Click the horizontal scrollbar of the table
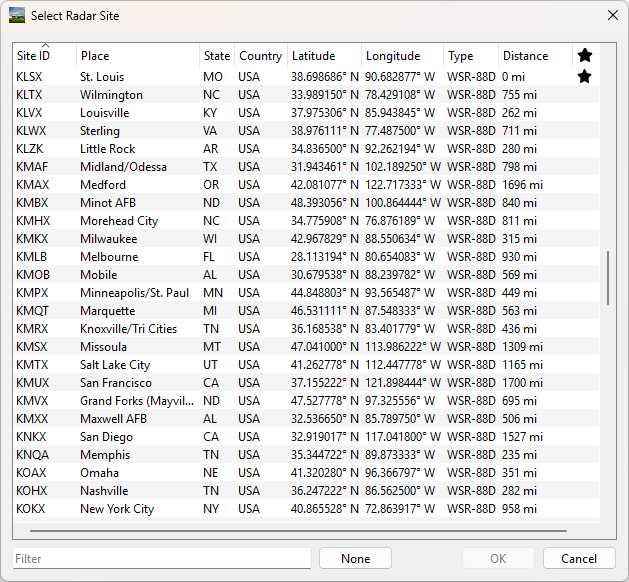The width and height of the screenshot is (629, 582). click(x=298, y=531)
